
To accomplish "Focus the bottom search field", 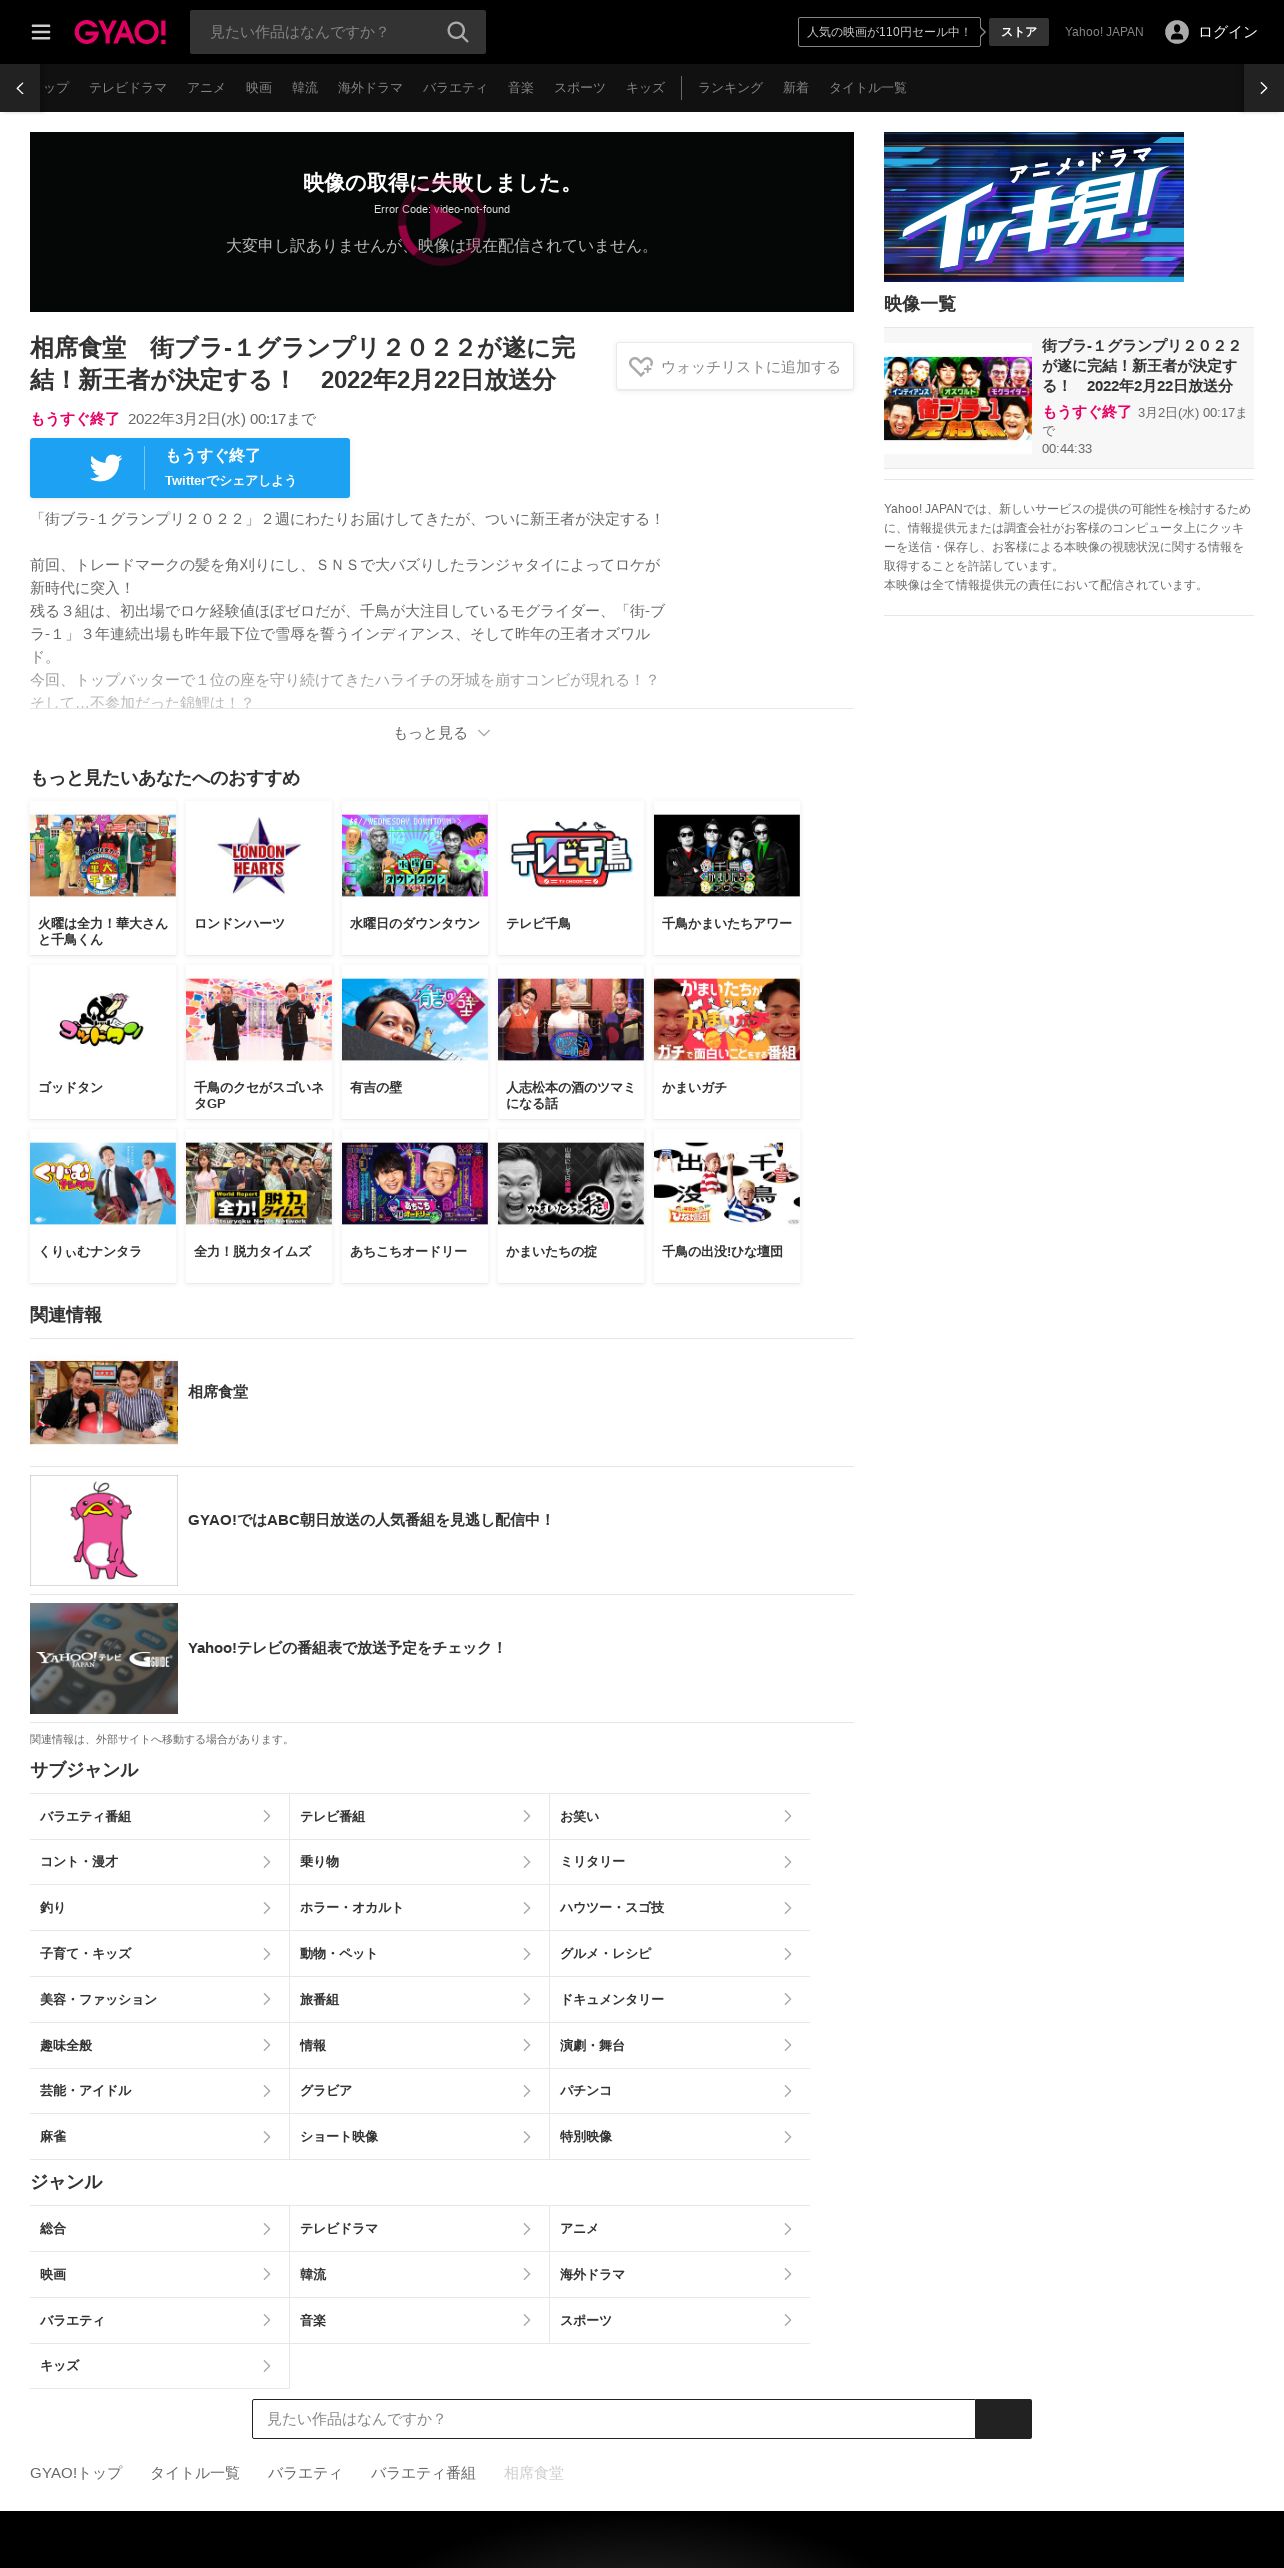I will click(614, 2418).
